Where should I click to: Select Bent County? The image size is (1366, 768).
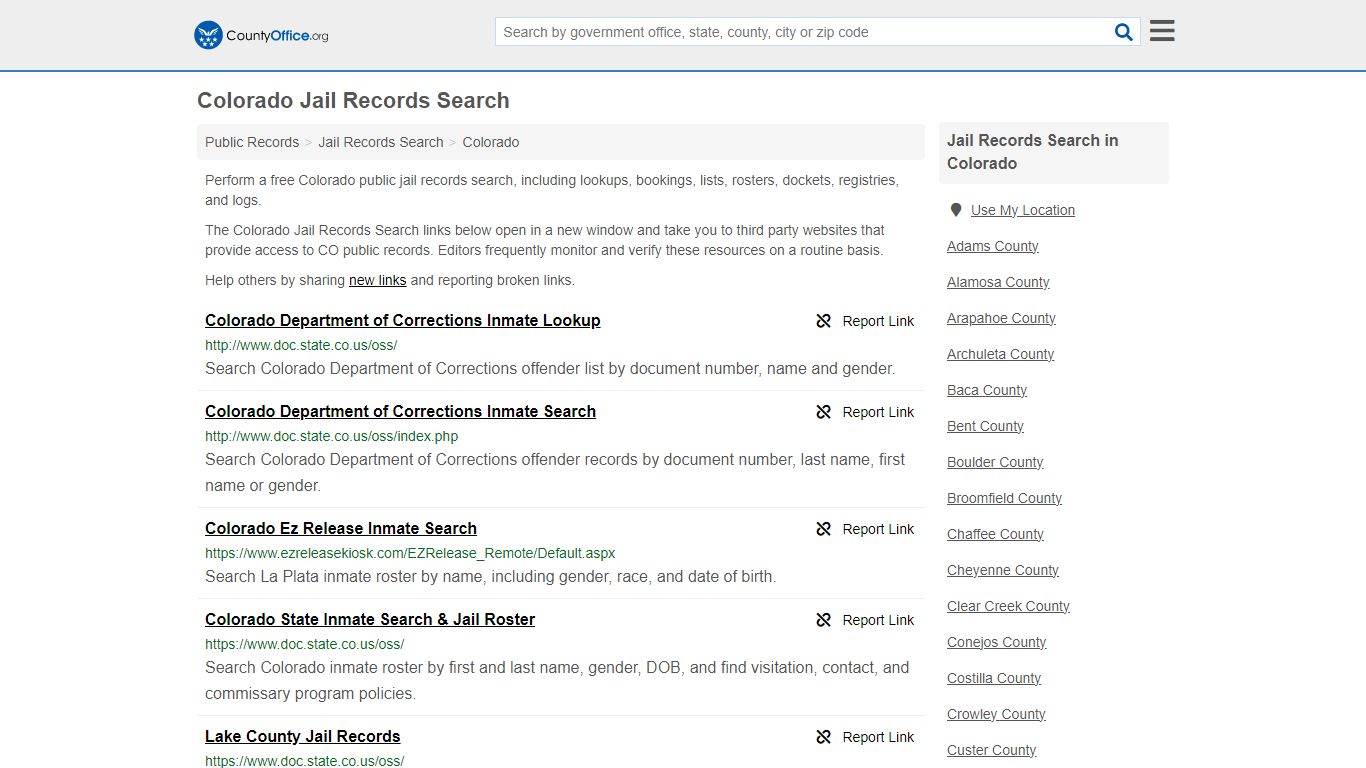[x=985, y=426]
